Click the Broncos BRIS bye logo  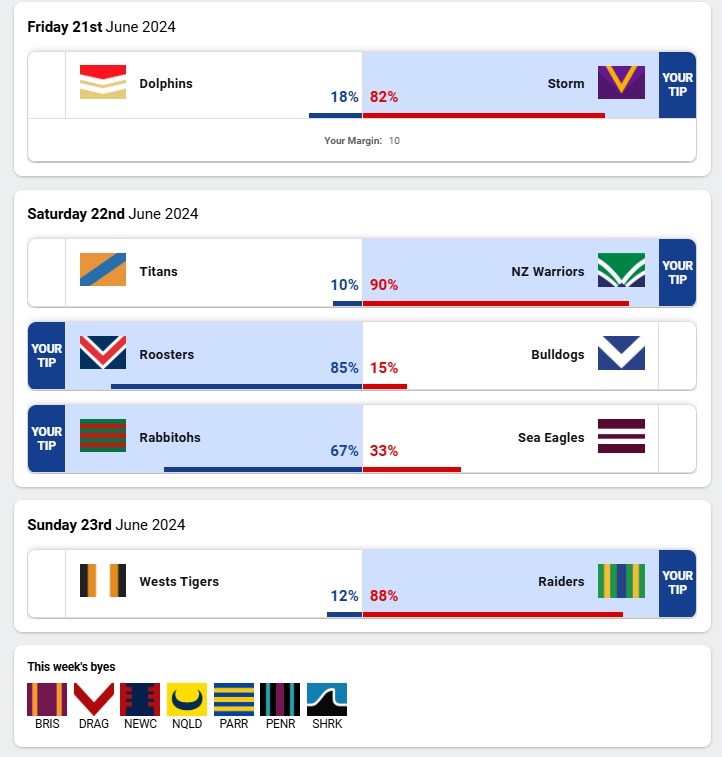click(47, 699)
